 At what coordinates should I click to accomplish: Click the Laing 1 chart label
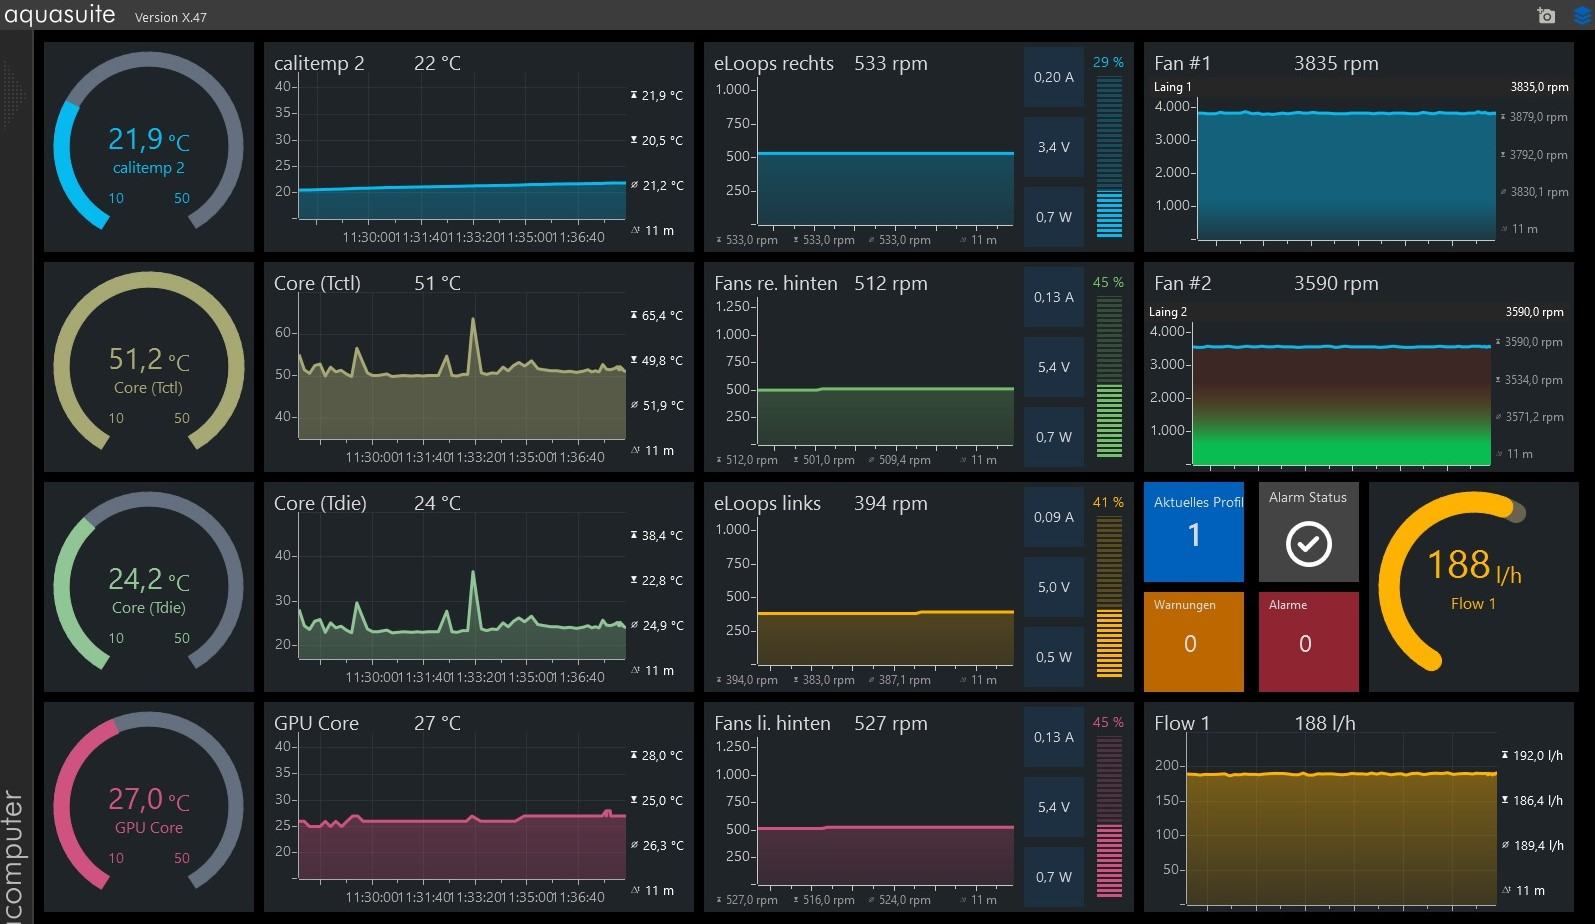pyautogui.click(x=1172, y=87)
